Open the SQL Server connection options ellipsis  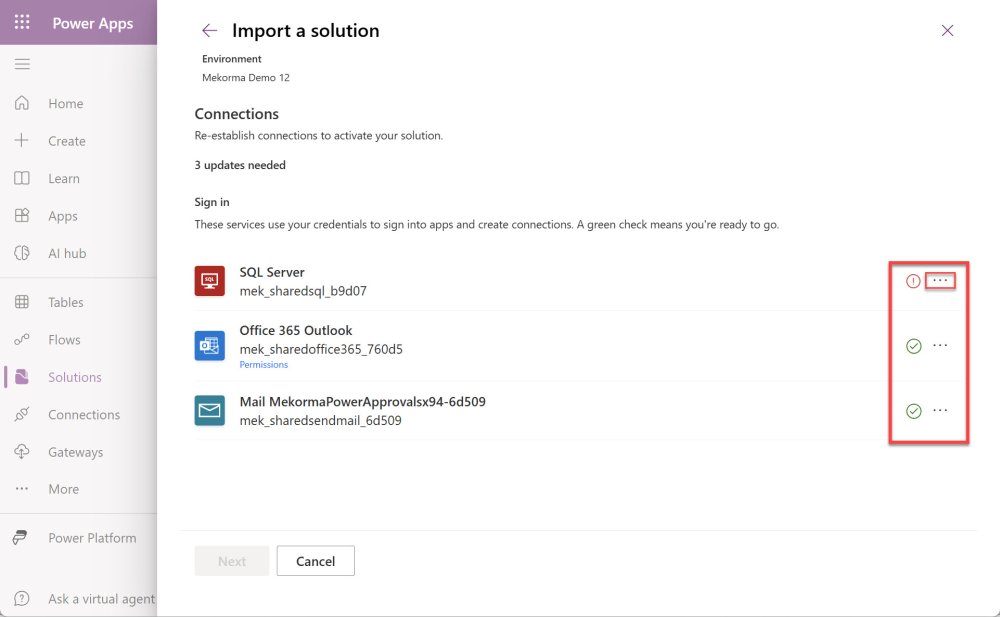(x=940, y=281)
